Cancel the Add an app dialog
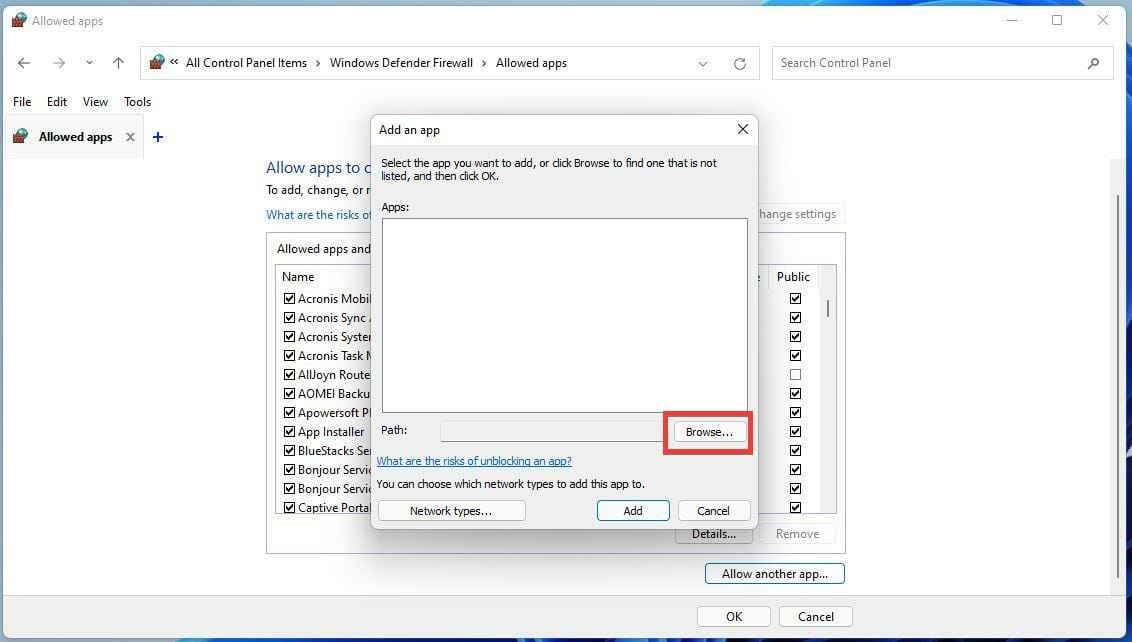This screenshot has width=1132, height=642. click(x=713, y=511)
